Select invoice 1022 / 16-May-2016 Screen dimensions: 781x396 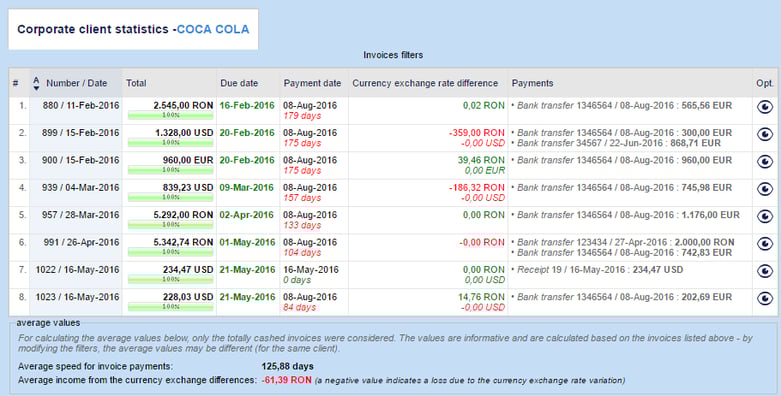point(77,270)
